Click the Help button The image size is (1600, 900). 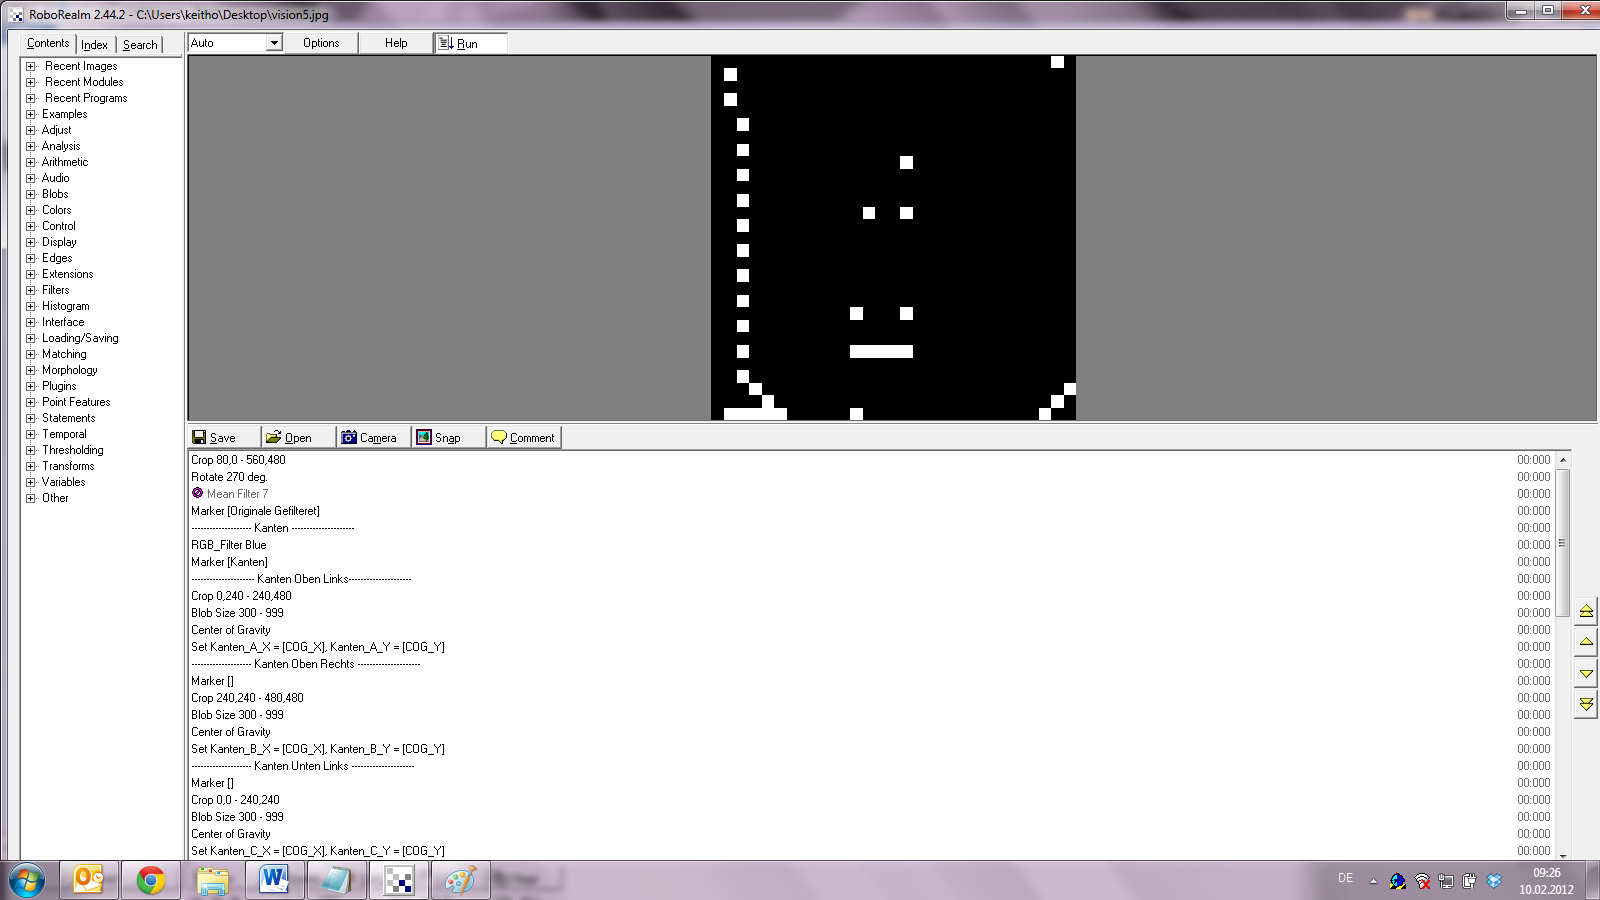click(x=396, y=43)
